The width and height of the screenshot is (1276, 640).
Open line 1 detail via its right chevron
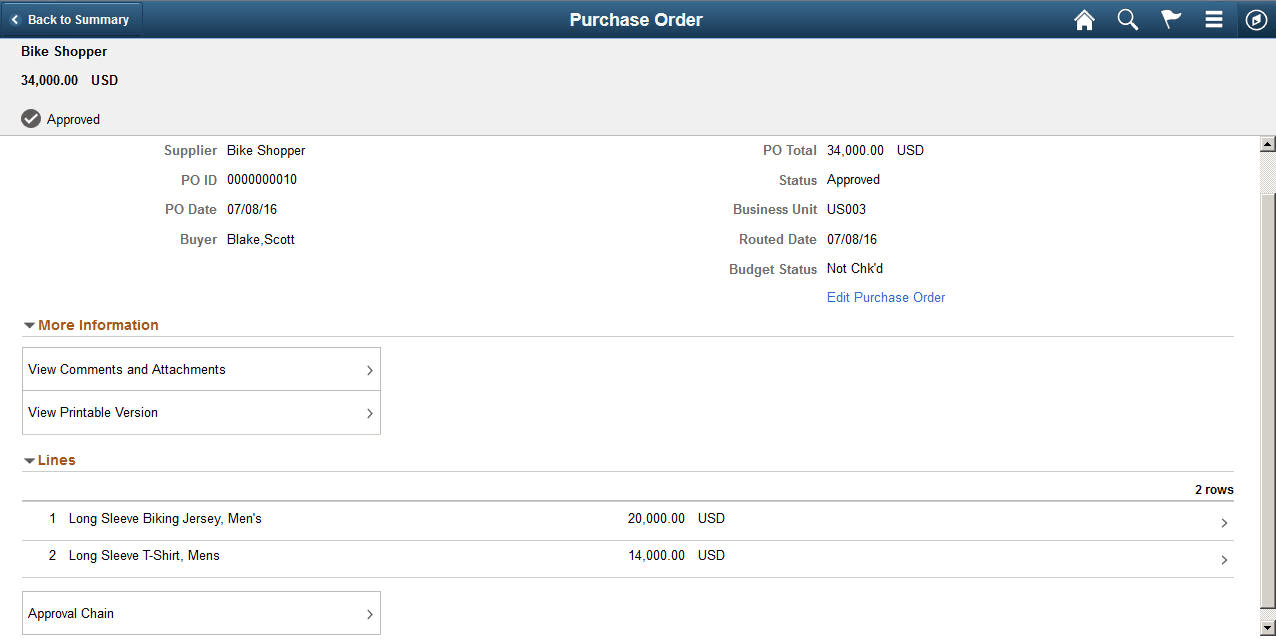pos(1224,522)
